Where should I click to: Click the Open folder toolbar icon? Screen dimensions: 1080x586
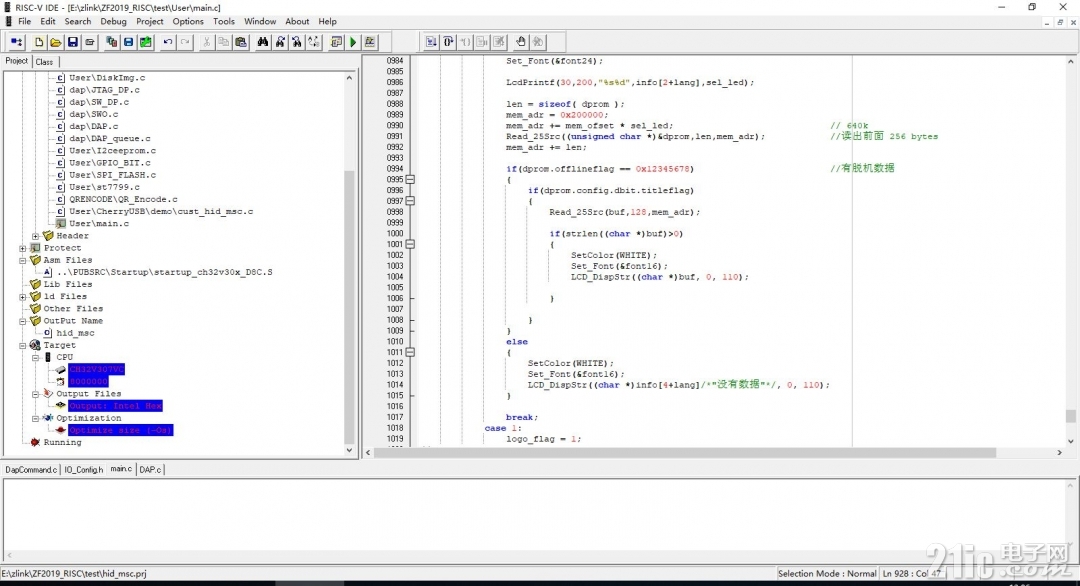click(56, 42)
